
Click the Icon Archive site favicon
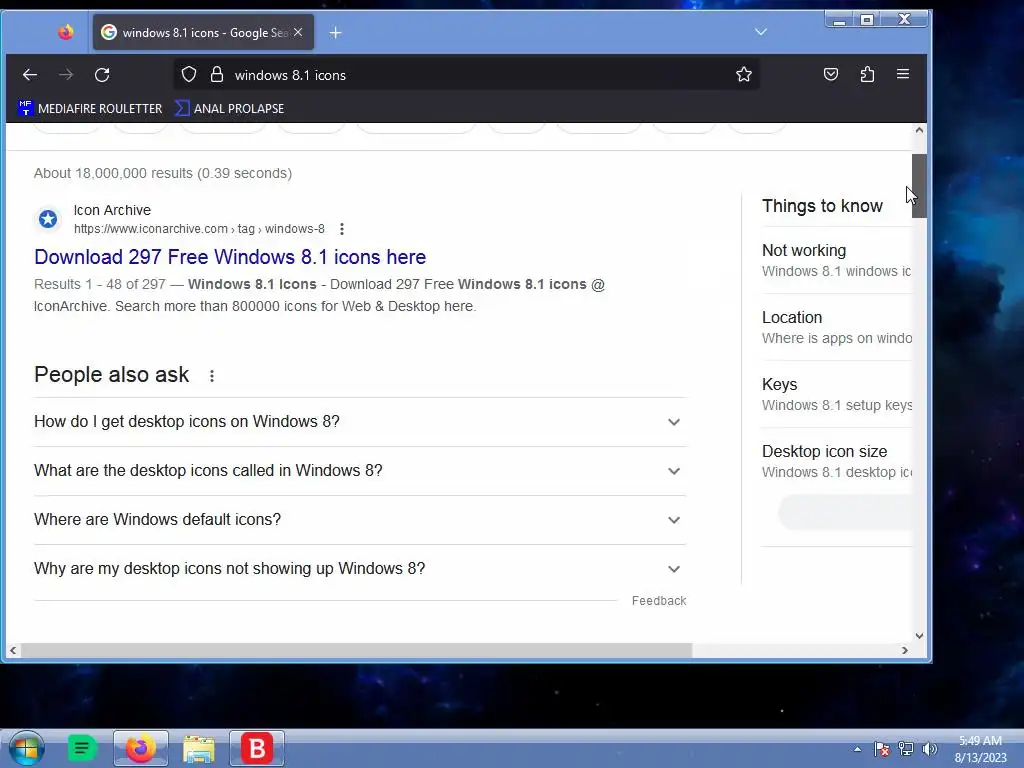tap(48, 219)
